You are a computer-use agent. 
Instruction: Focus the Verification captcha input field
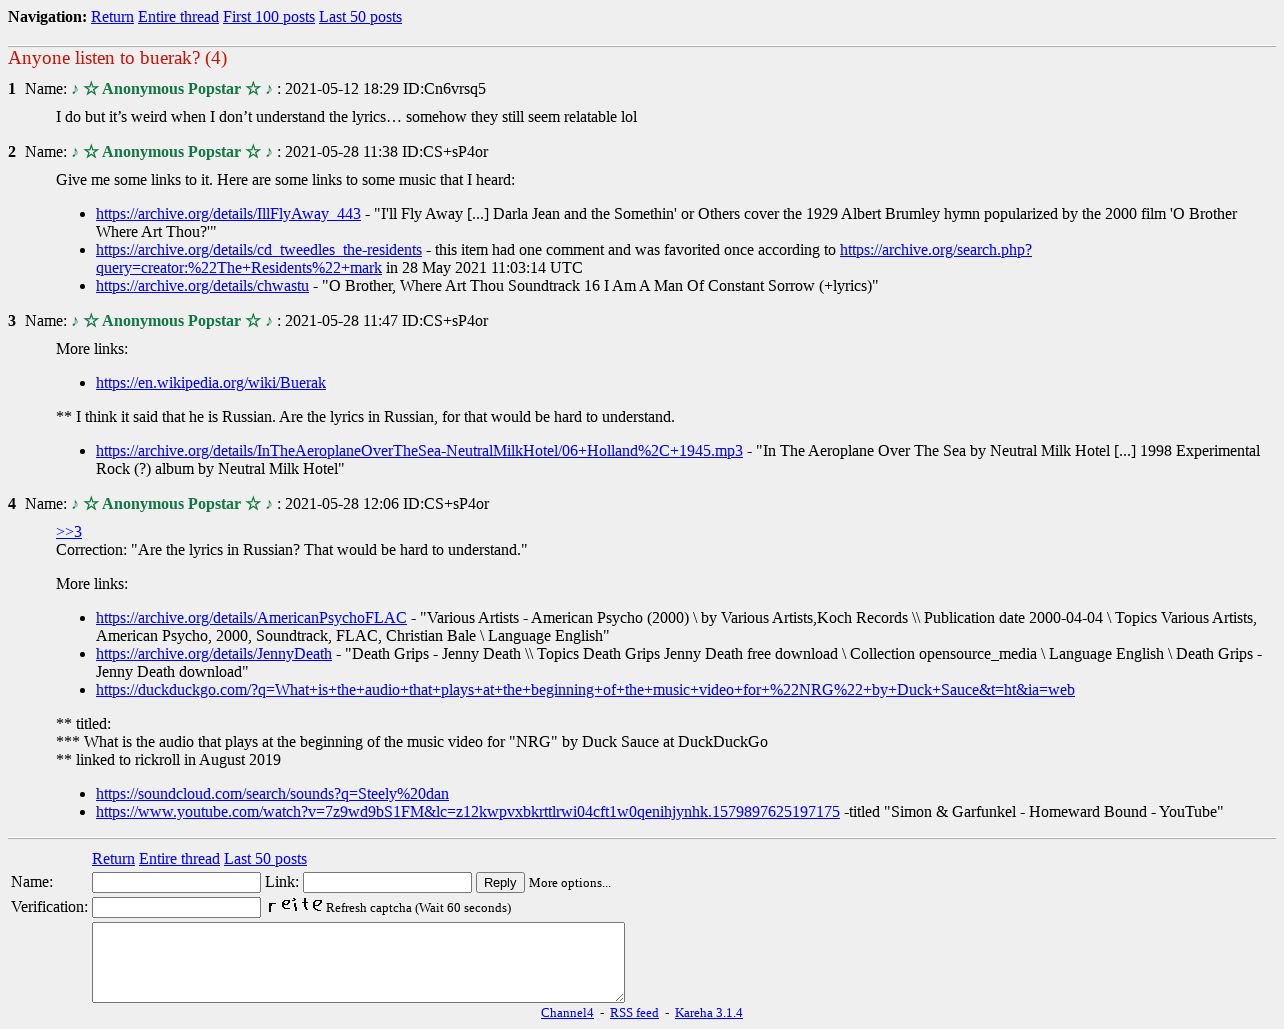click(x=176, y=907)
